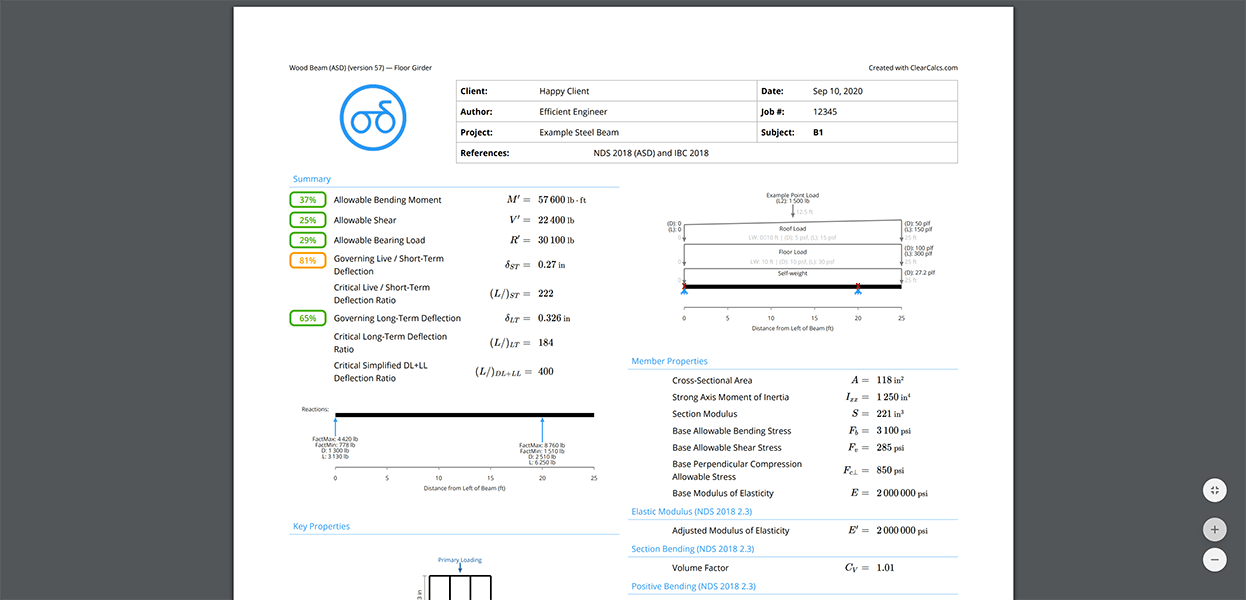Open the Section Bending (NDS 2018 2.3) link
Image resolution: width=1246 pixels, height=600 pixels.
pyautogui.click(x=693, y=548)
